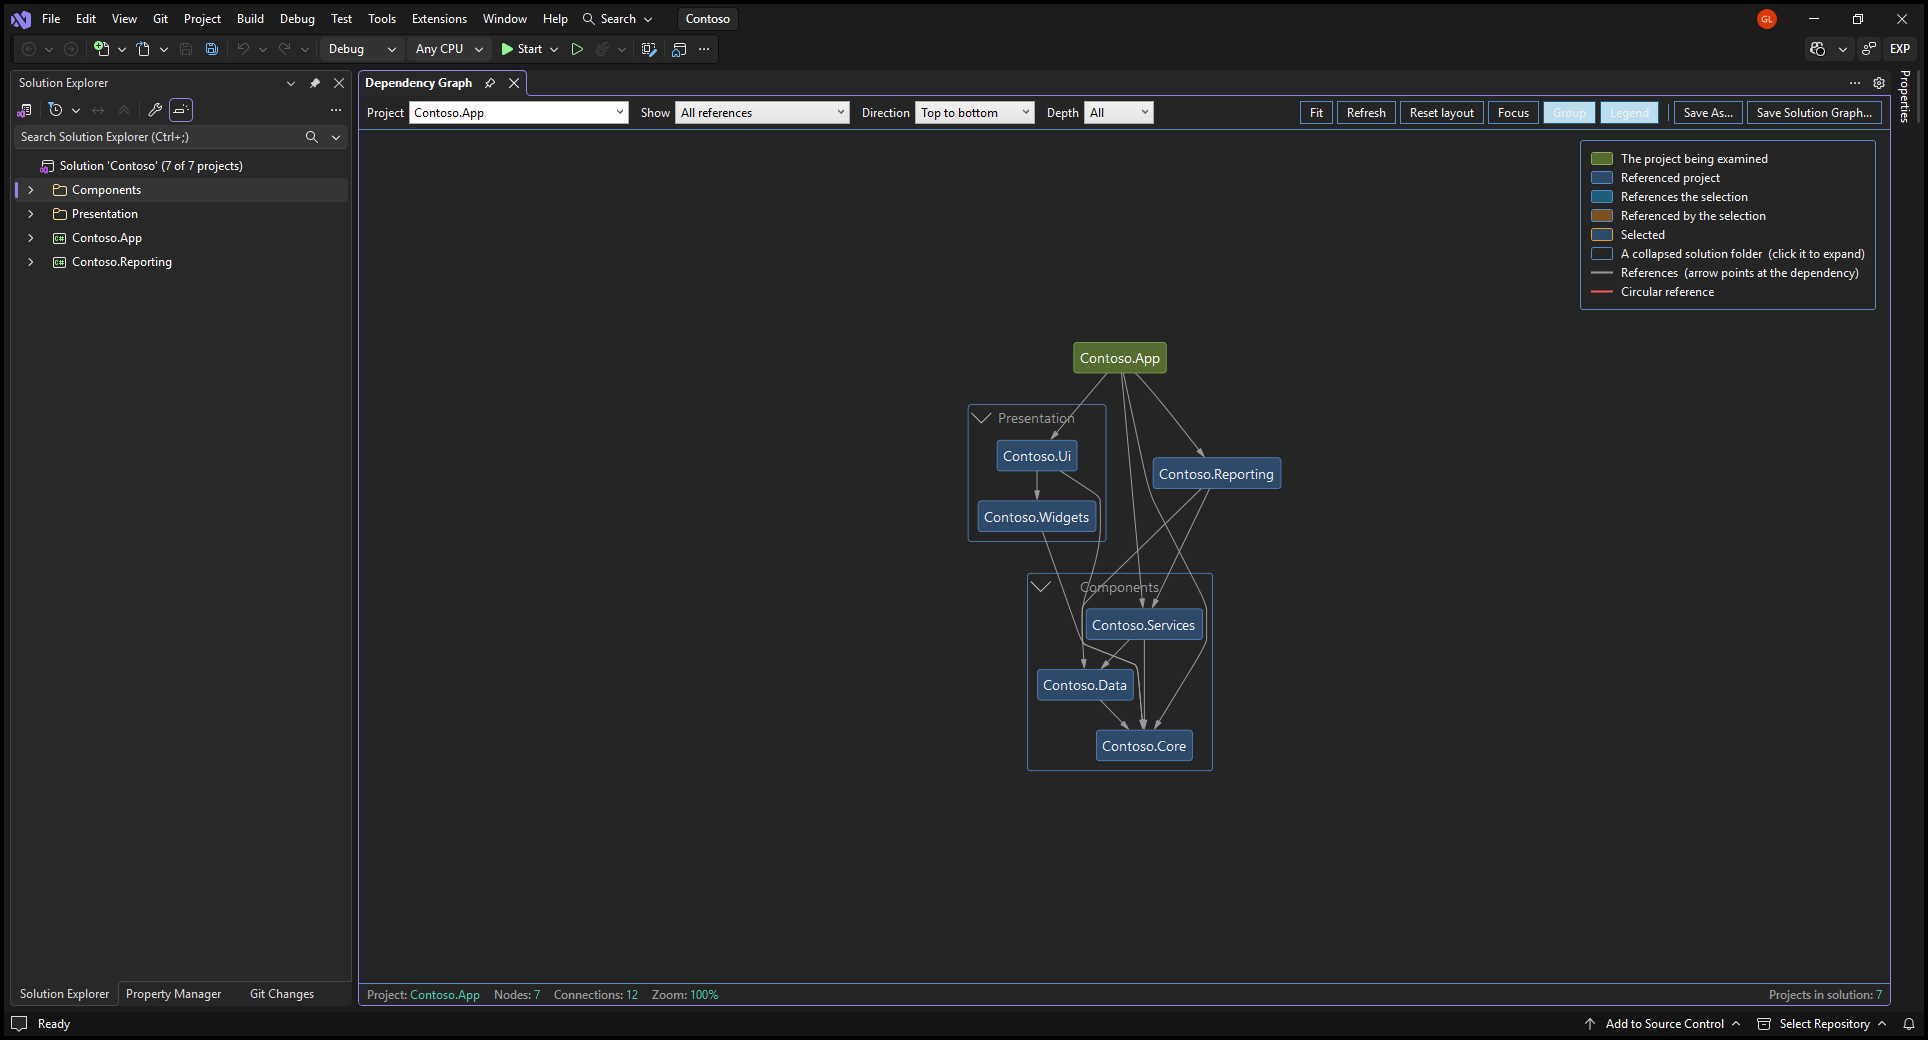Open the notifications bell in status bar
The height and width of the screenshot is (1040, 1928).
(x=1909, y=1024)
